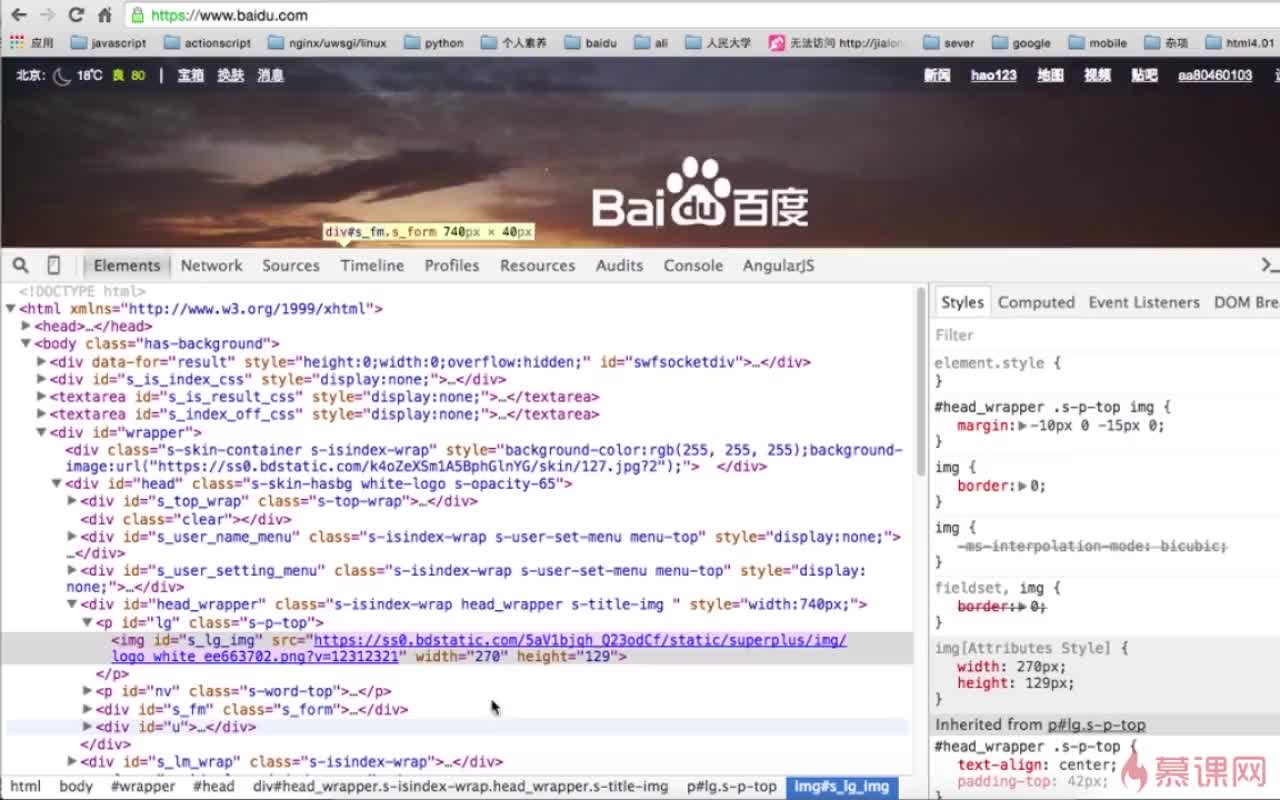Open the Resources tab
The height and width of the screenshot is (800, 1280).
pos(538,265)
